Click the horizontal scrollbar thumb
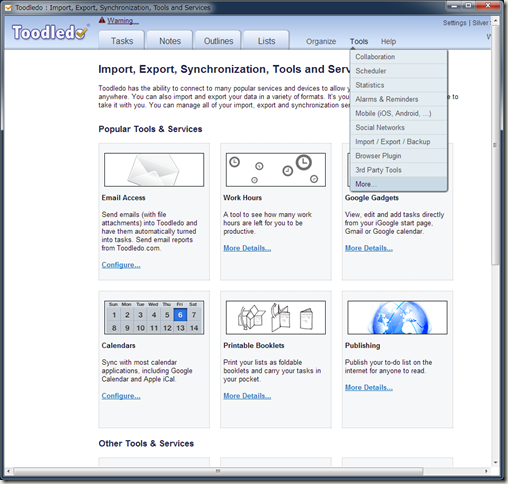The height and width of the screenshot is (484, 508). (218, 471)
